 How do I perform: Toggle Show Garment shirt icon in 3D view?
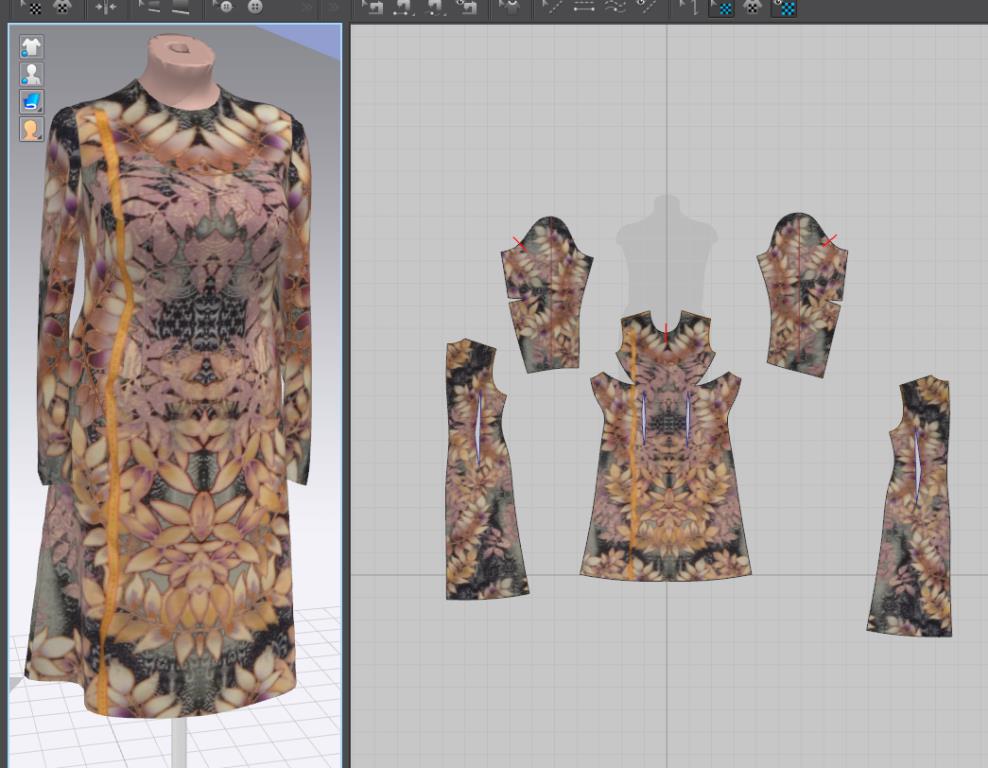[x=31, y=47]
